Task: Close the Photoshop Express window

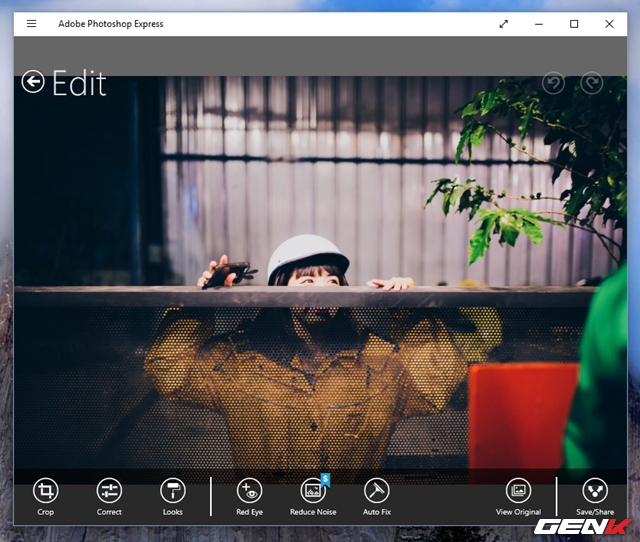Action: (609, 23)
